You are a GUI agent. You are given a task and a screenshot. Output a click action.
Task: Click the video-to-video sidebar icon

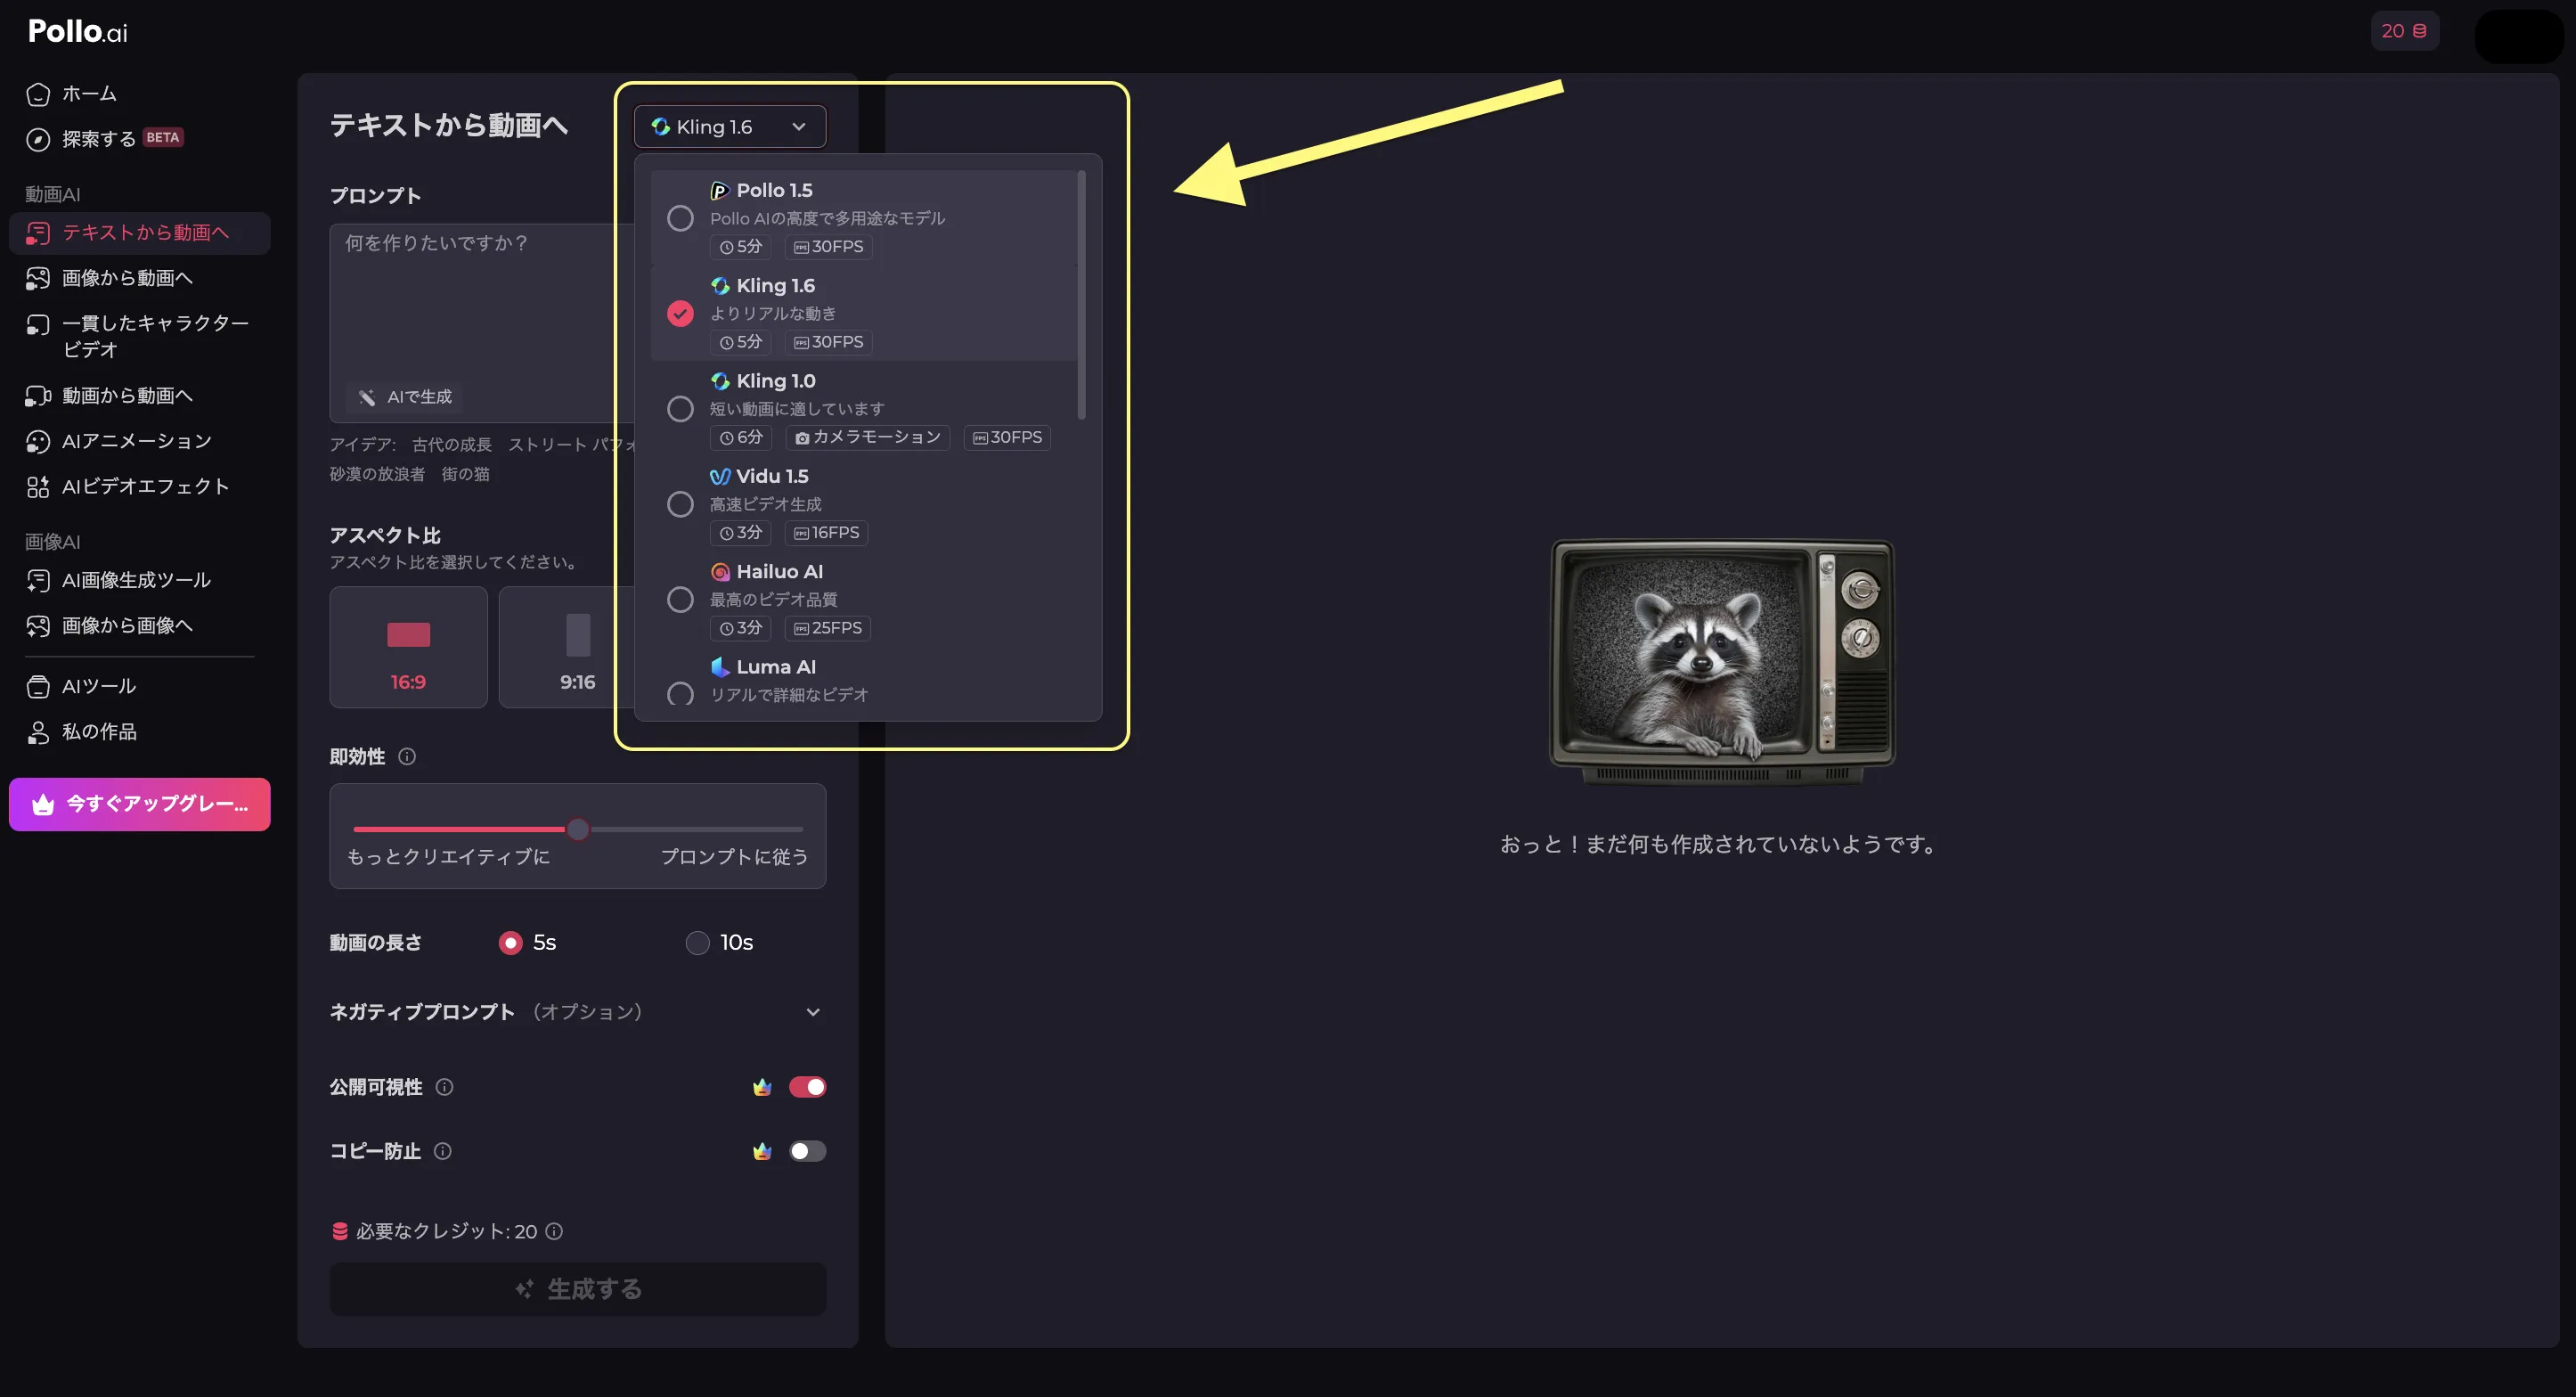(38, 396)
